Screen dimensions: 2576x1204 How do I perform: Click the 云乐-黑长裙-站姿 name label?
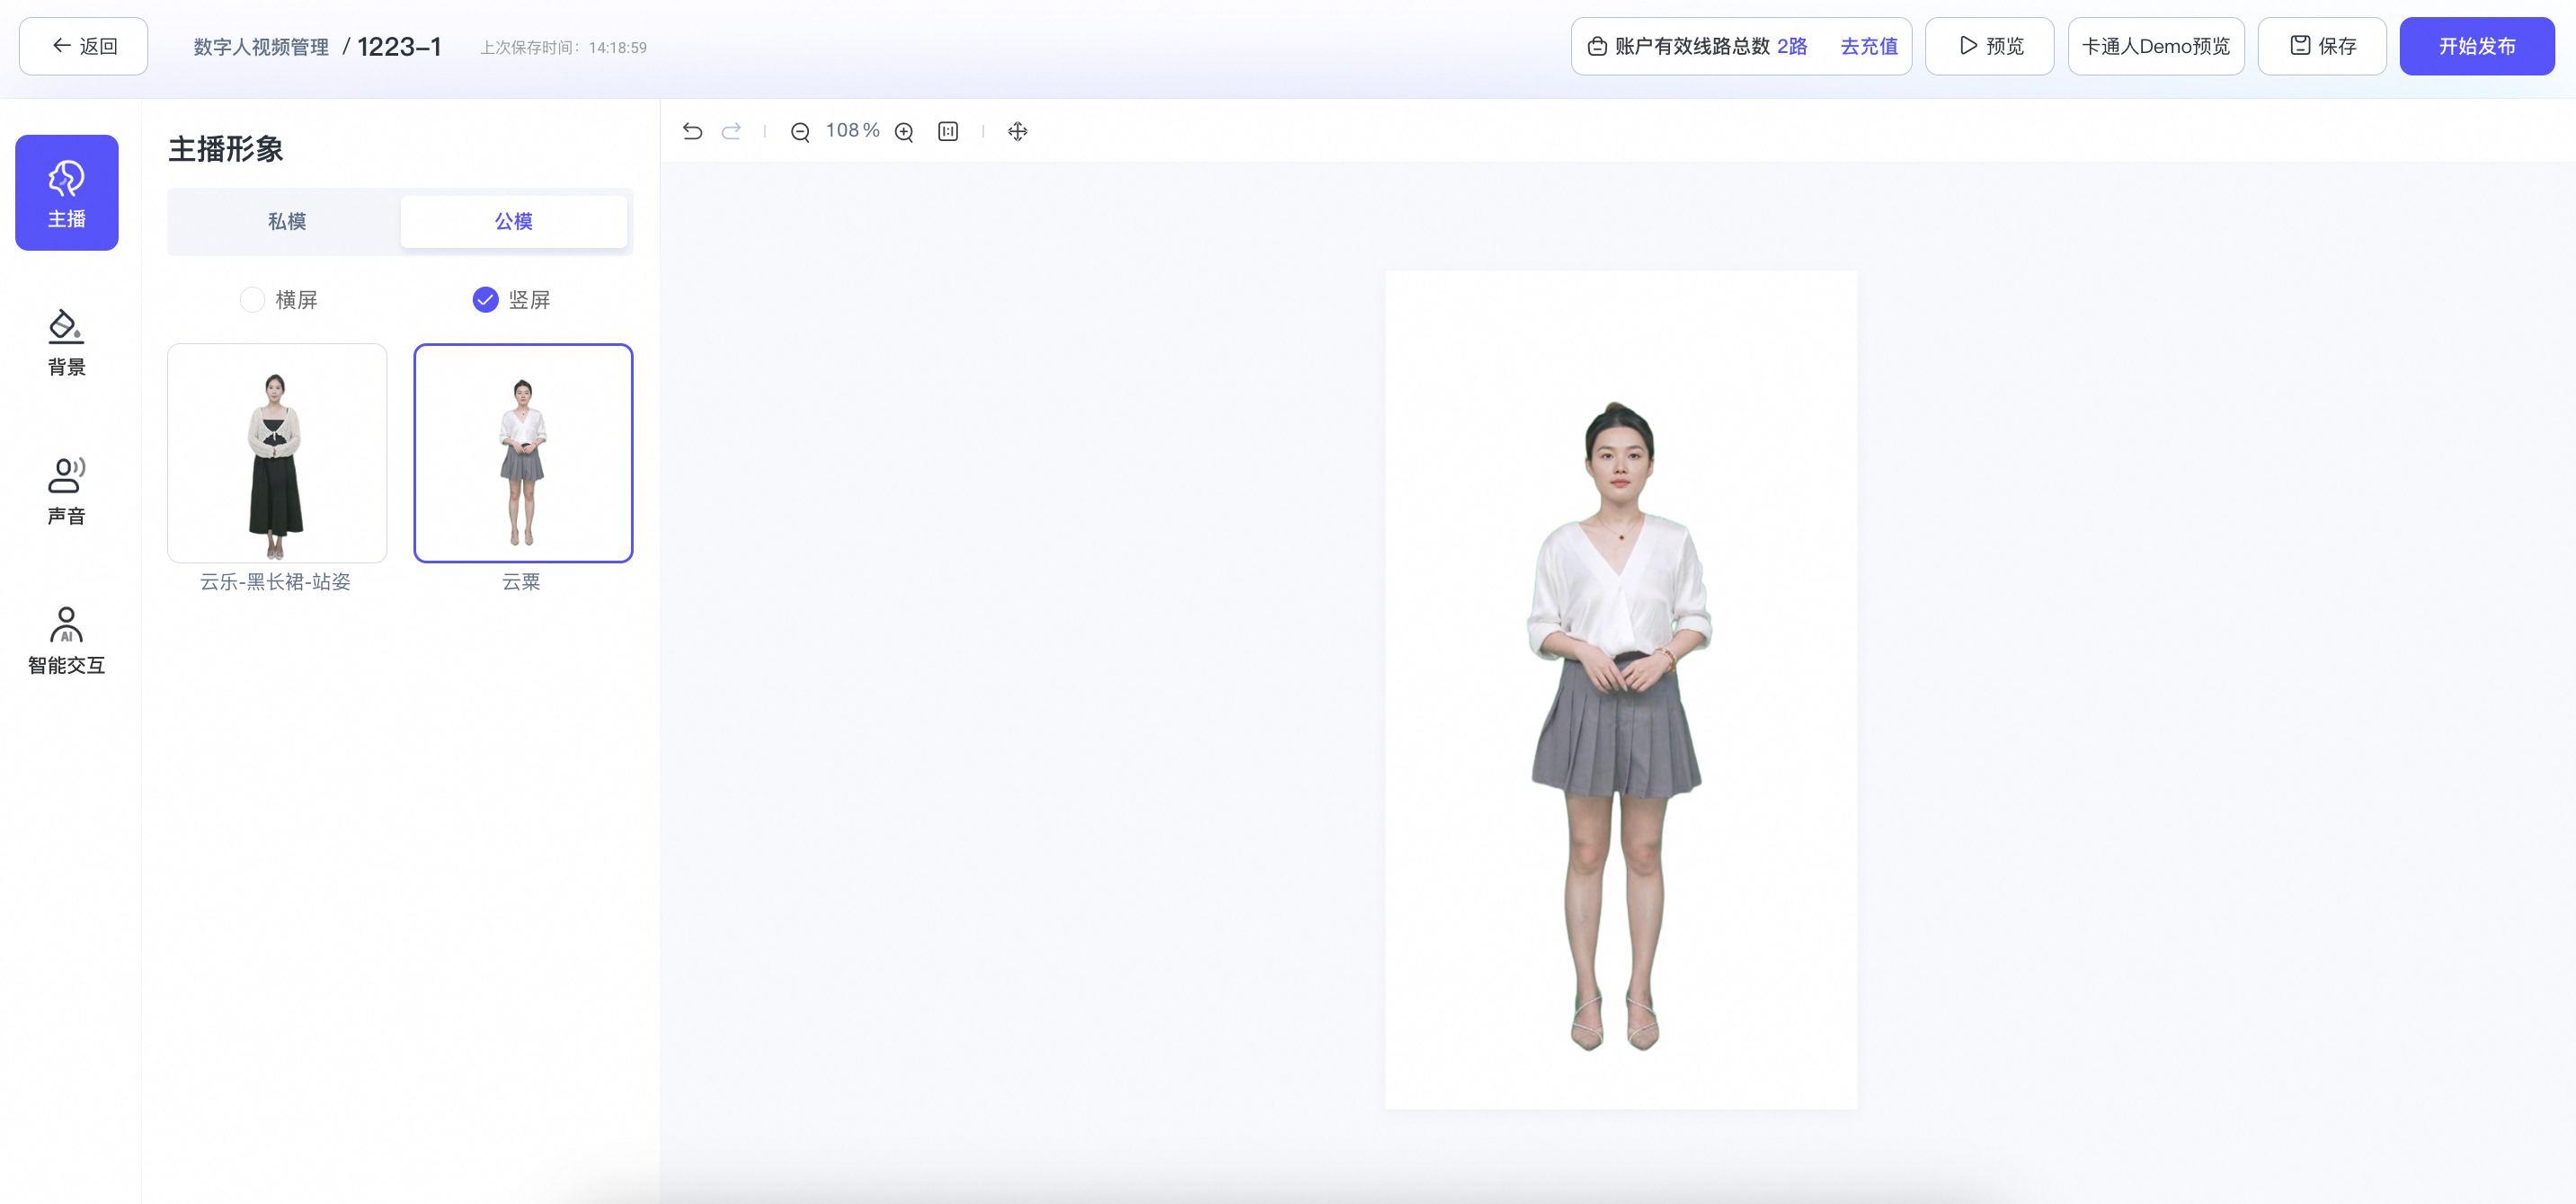pyautogui.click(x=276, y=582)
